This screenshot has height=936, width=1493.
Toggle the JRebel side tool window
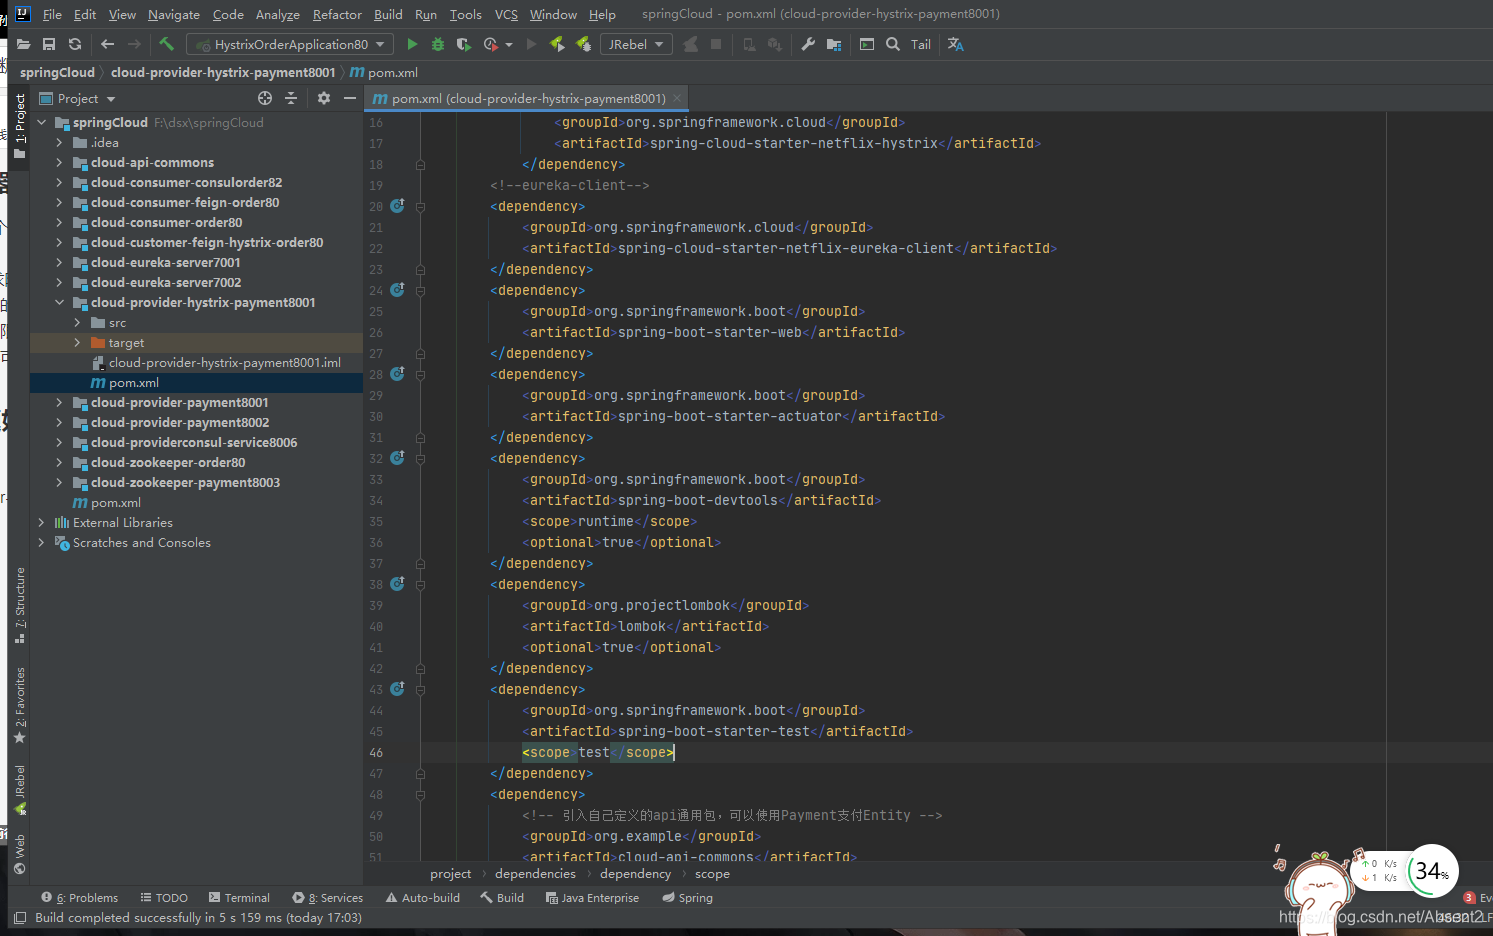19,790
